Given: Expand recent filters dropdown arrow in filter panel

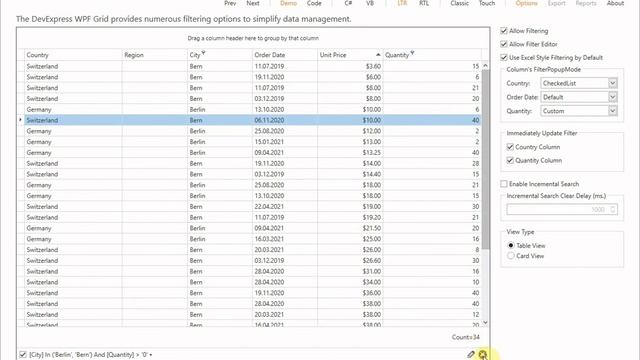Looking at the screenshot, I should (x=151, y=355).
